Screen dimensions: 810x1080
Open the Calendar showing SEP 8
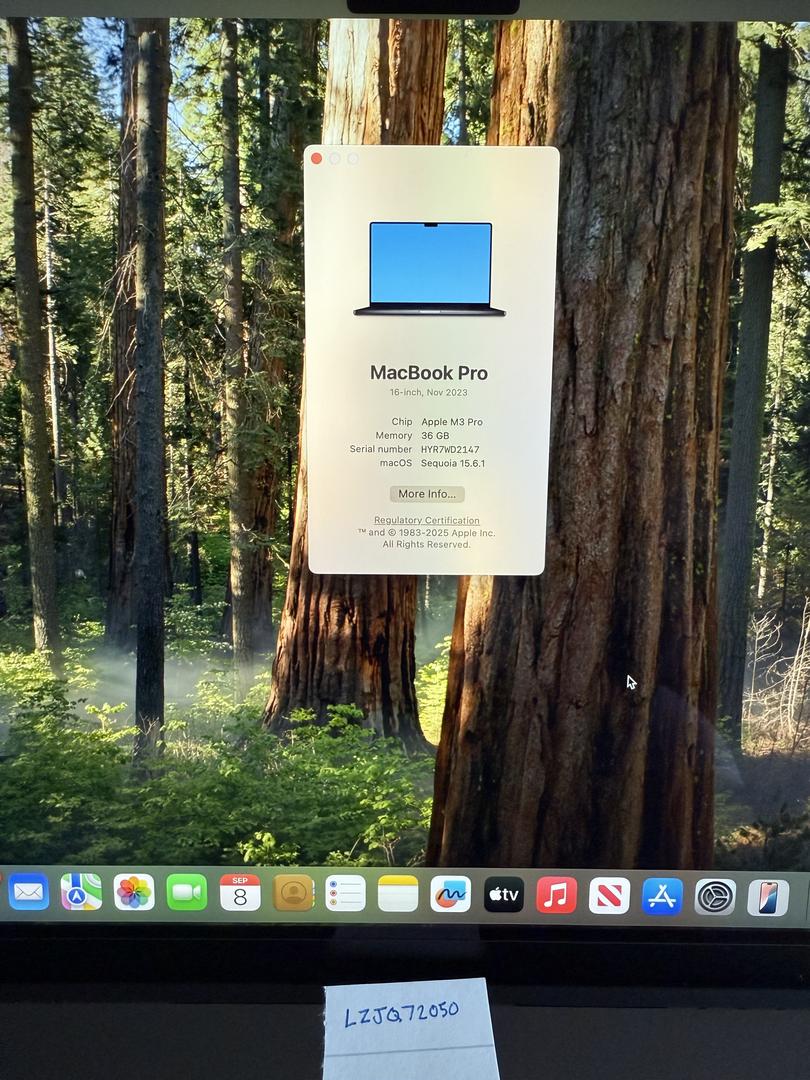coord(240,893)
